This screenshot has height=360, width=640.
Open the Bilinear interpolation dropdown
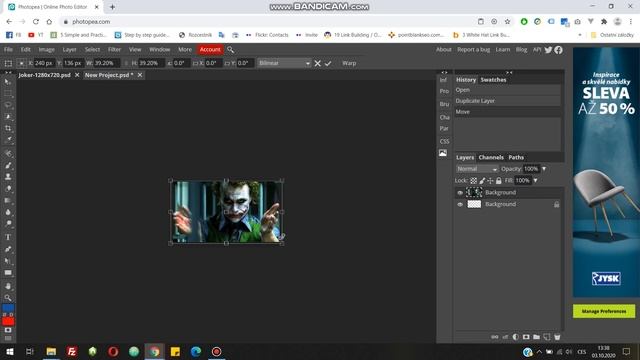(x=284, y=63)
